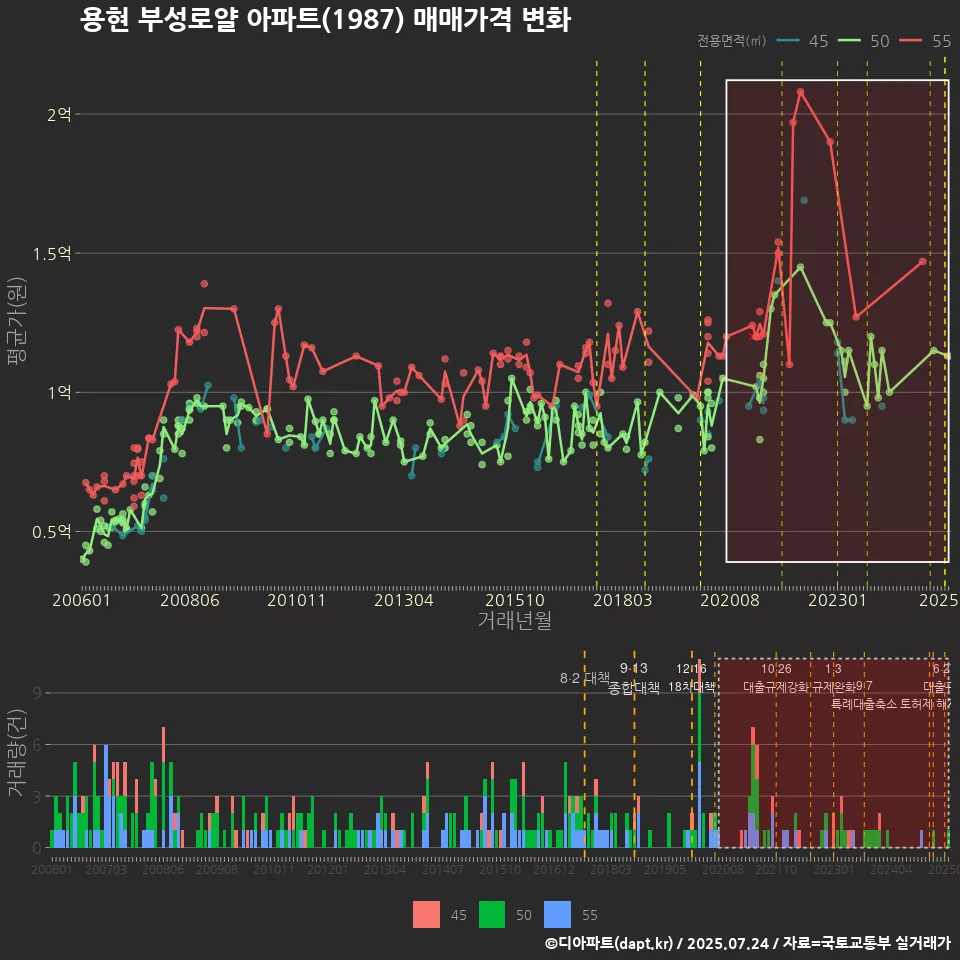Click the 거래년월 axis title

pyautogui.click(x=515, y=620)
